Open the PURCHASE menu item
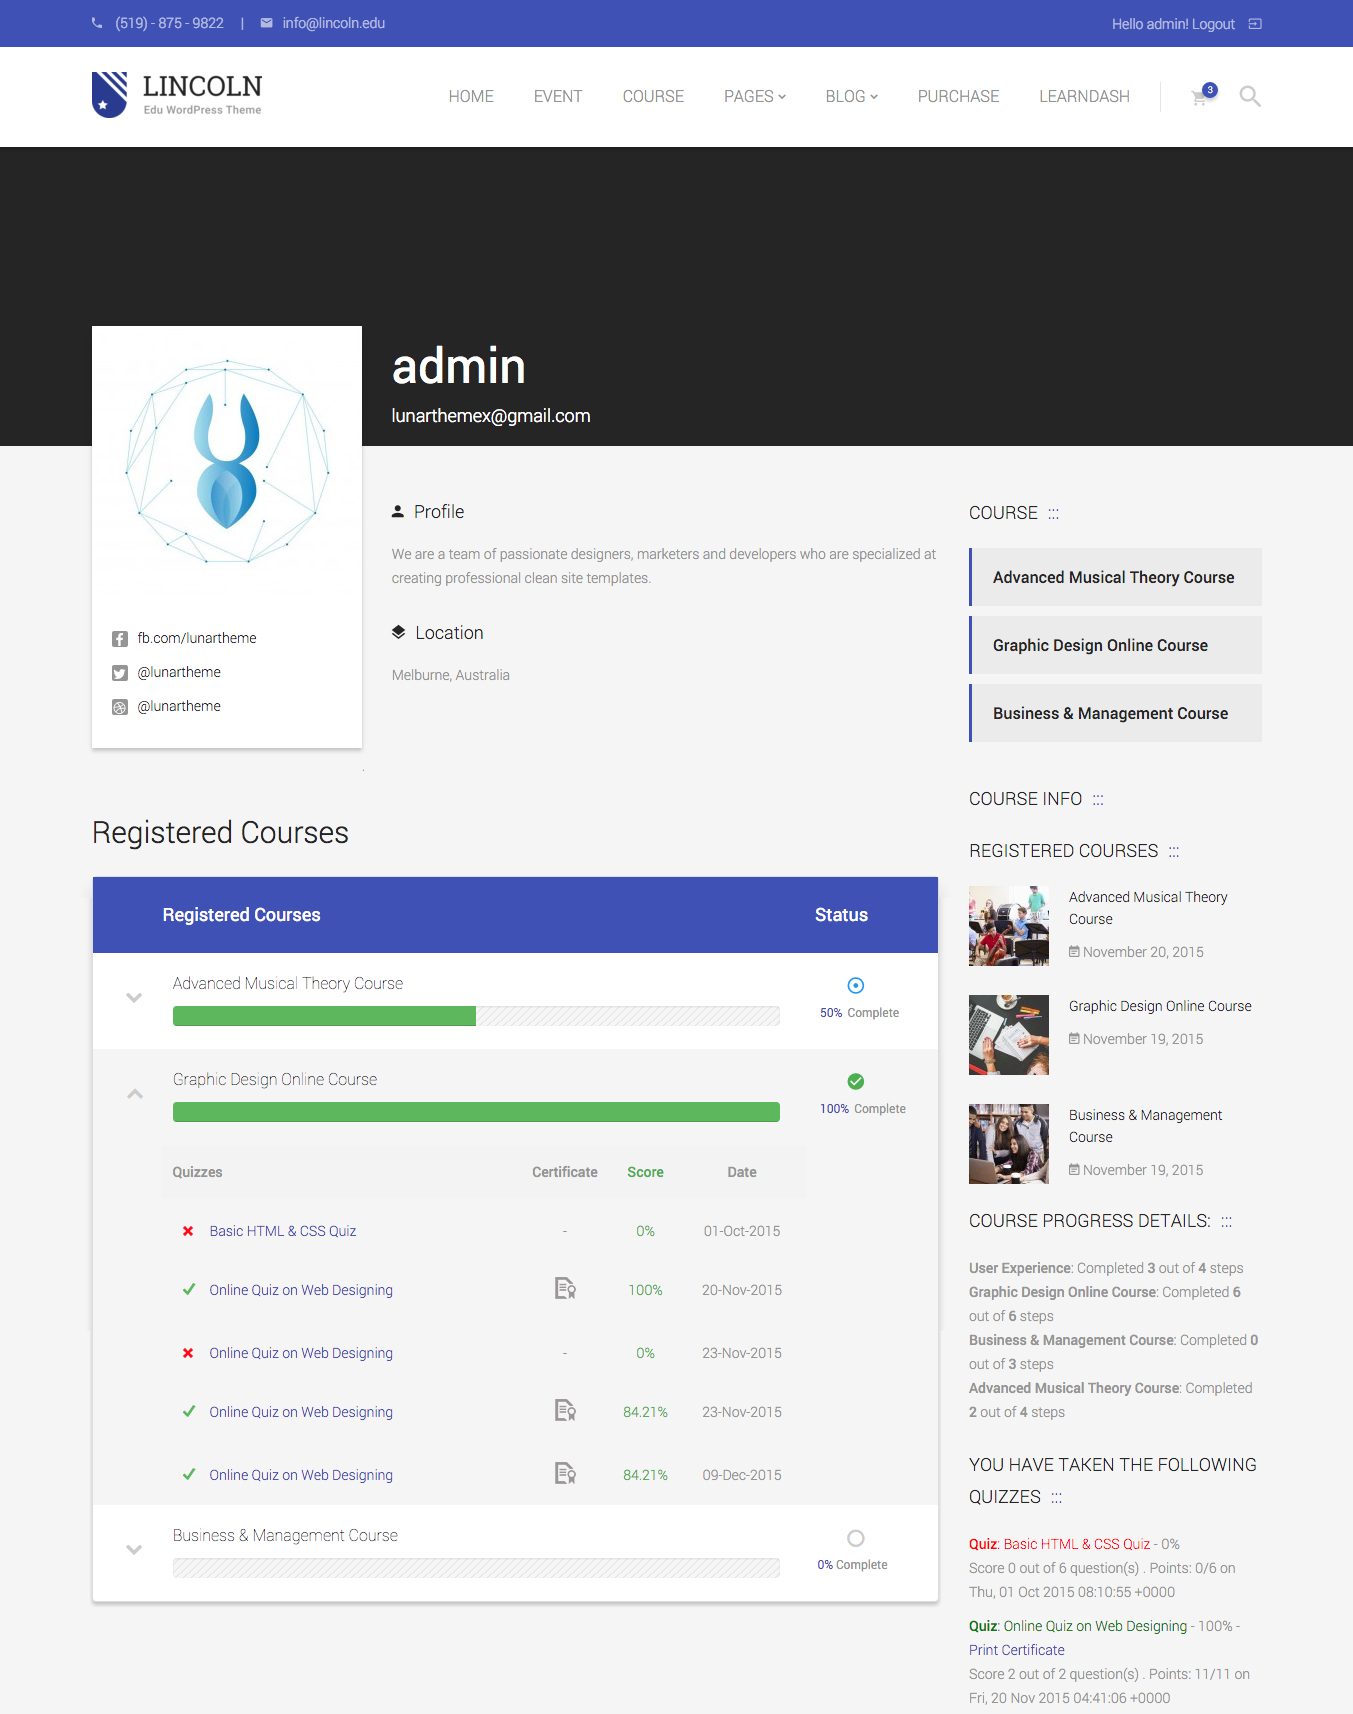 click(x=958, y=96)
